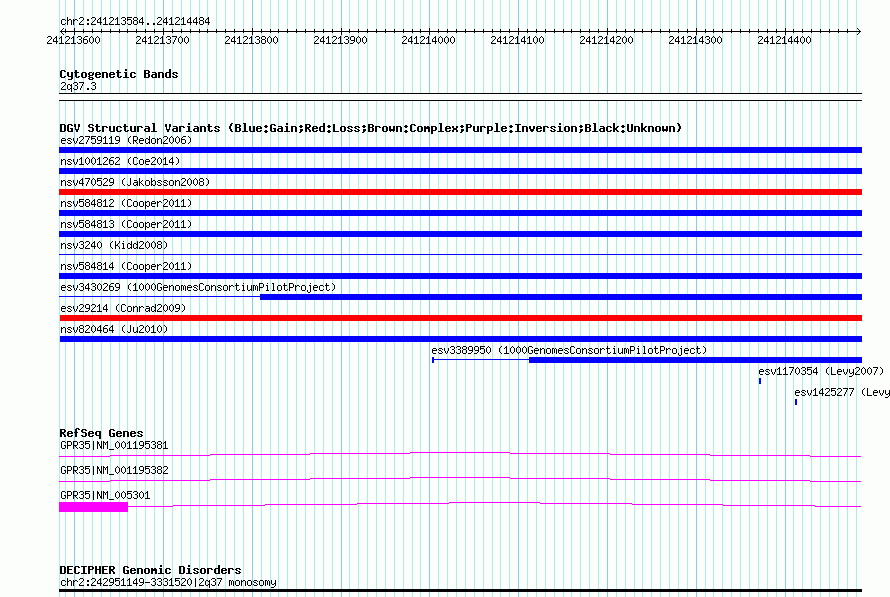
Task: Open the DGV Structural Variants track title
Action: 371,128
